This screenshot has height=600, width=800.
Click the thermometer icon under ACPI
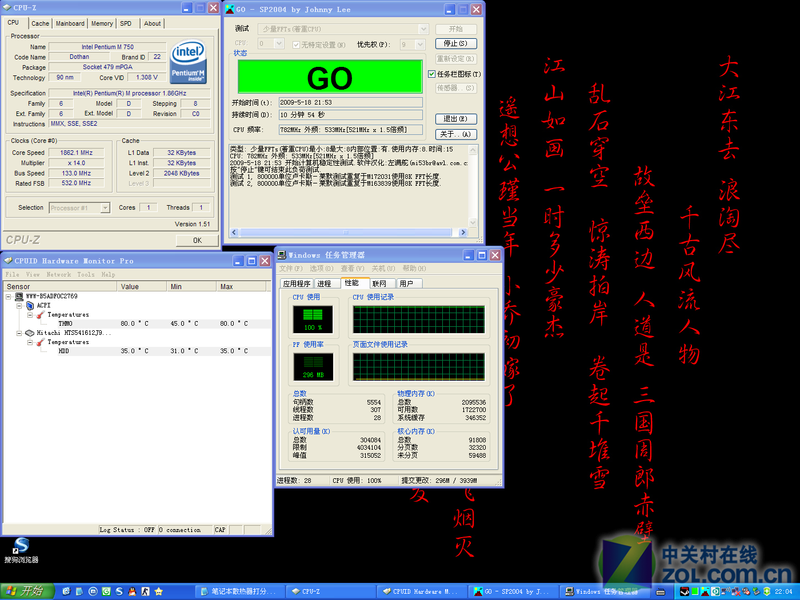[x=40, y=315]
